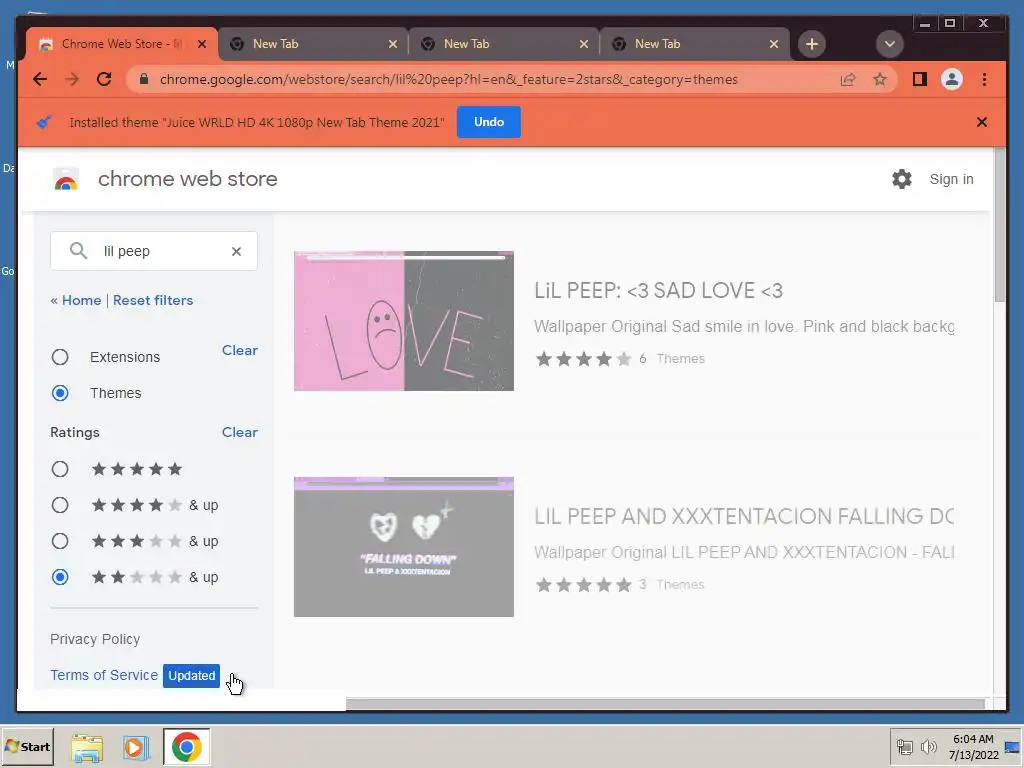Image resolution: width=1024 pixels, height=768 pixels.
Task: Click the vertical page scrollbar
Action: 999,226
